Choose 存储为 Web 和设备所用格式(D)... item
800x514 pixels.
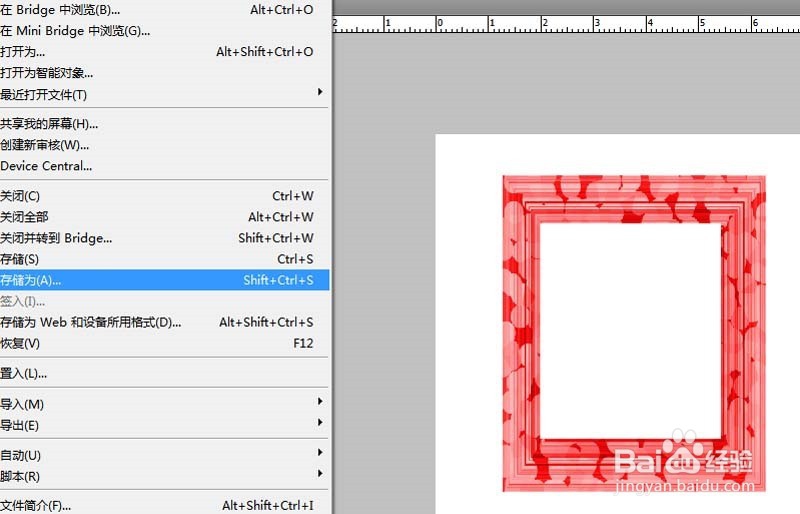[x=164, y=322]
